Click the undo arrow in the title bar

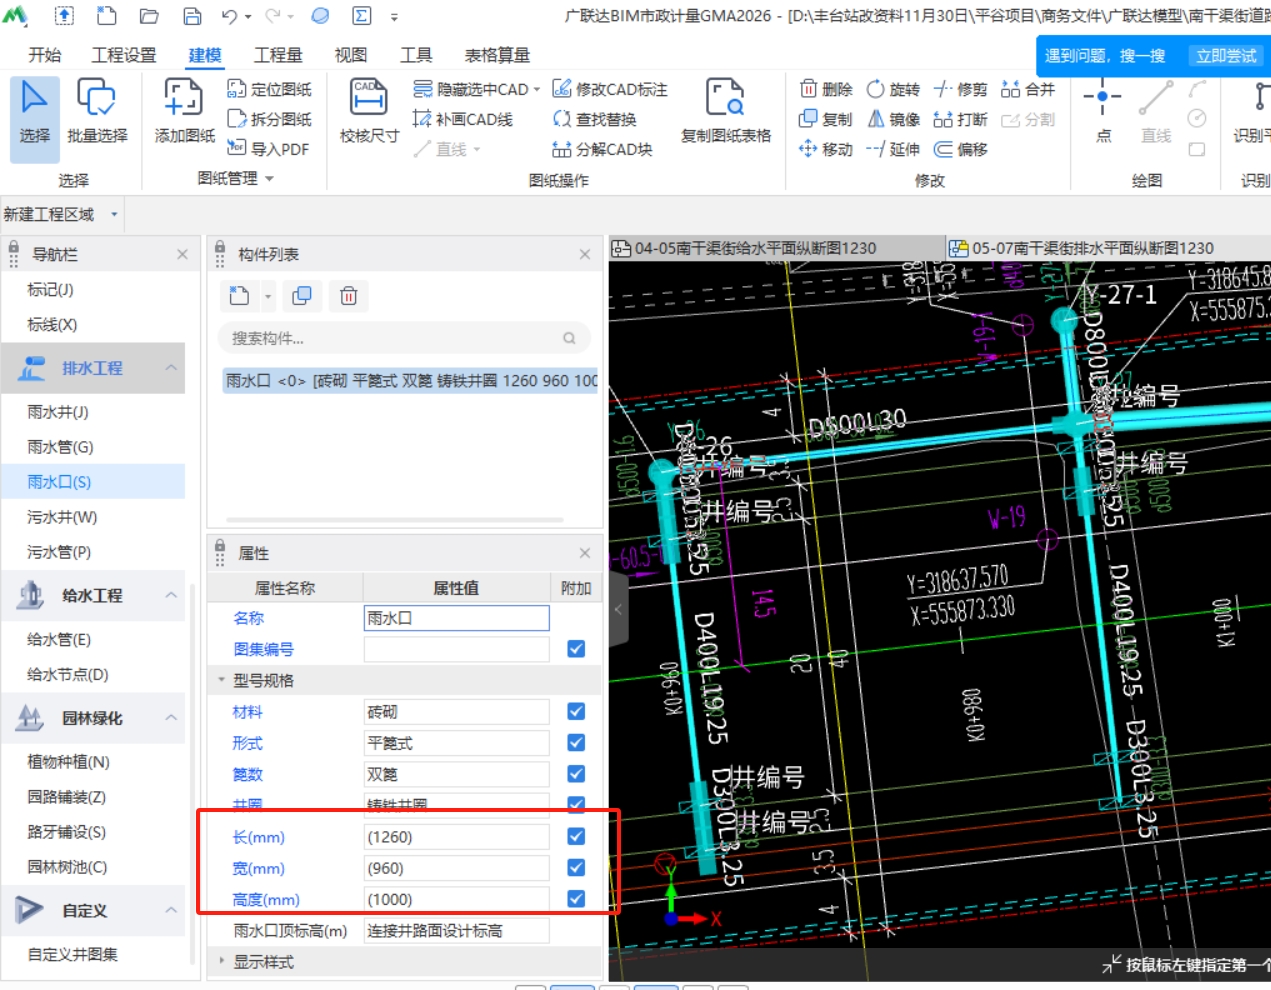click(230, 16)
